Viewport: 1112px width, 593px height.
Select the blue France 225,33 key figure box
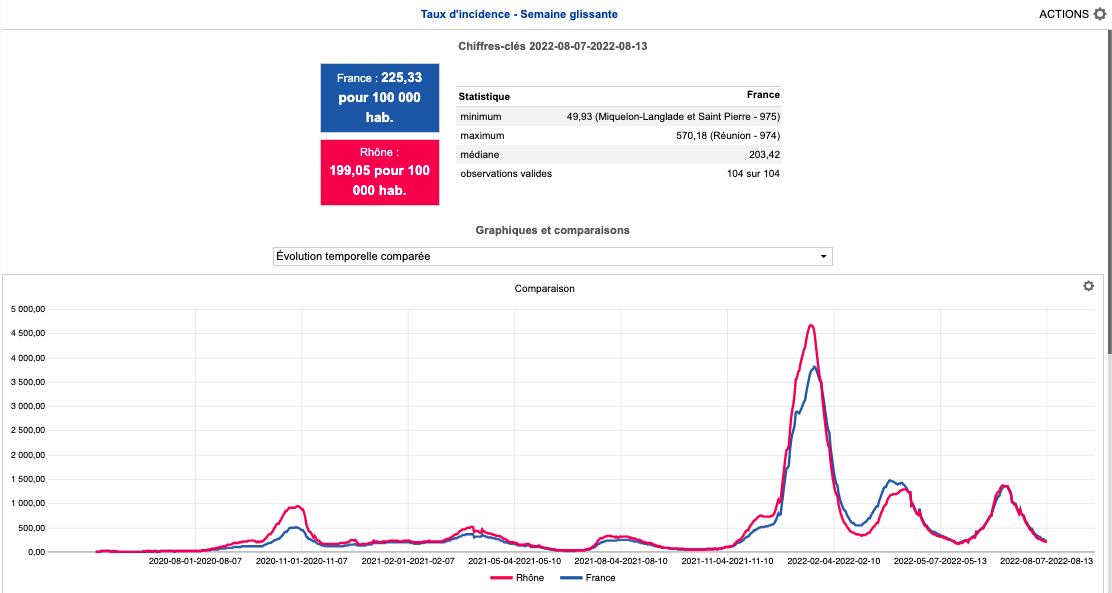pos(380,98)
